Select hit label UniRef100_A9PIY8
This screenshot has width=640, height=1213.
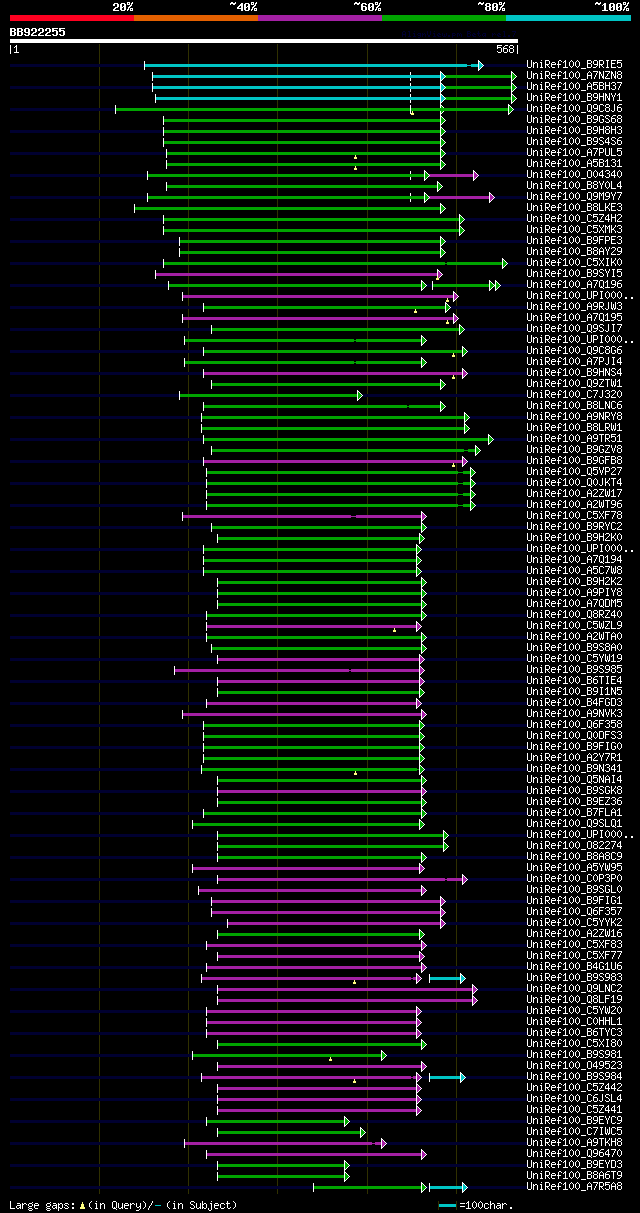[x=574, y=593]
